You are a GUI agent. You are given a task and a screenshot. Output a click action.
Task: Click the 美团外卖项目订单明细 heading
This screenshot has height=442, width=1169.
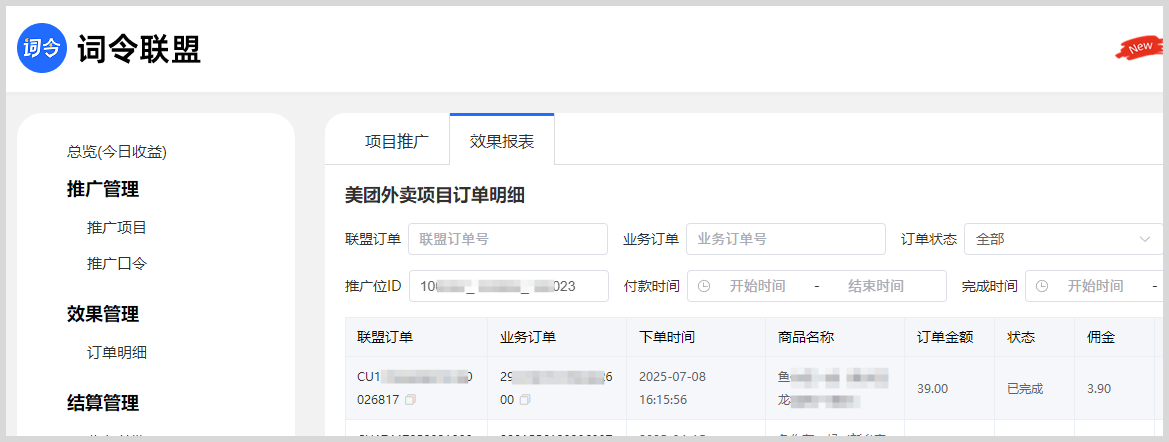pos(435,195)
